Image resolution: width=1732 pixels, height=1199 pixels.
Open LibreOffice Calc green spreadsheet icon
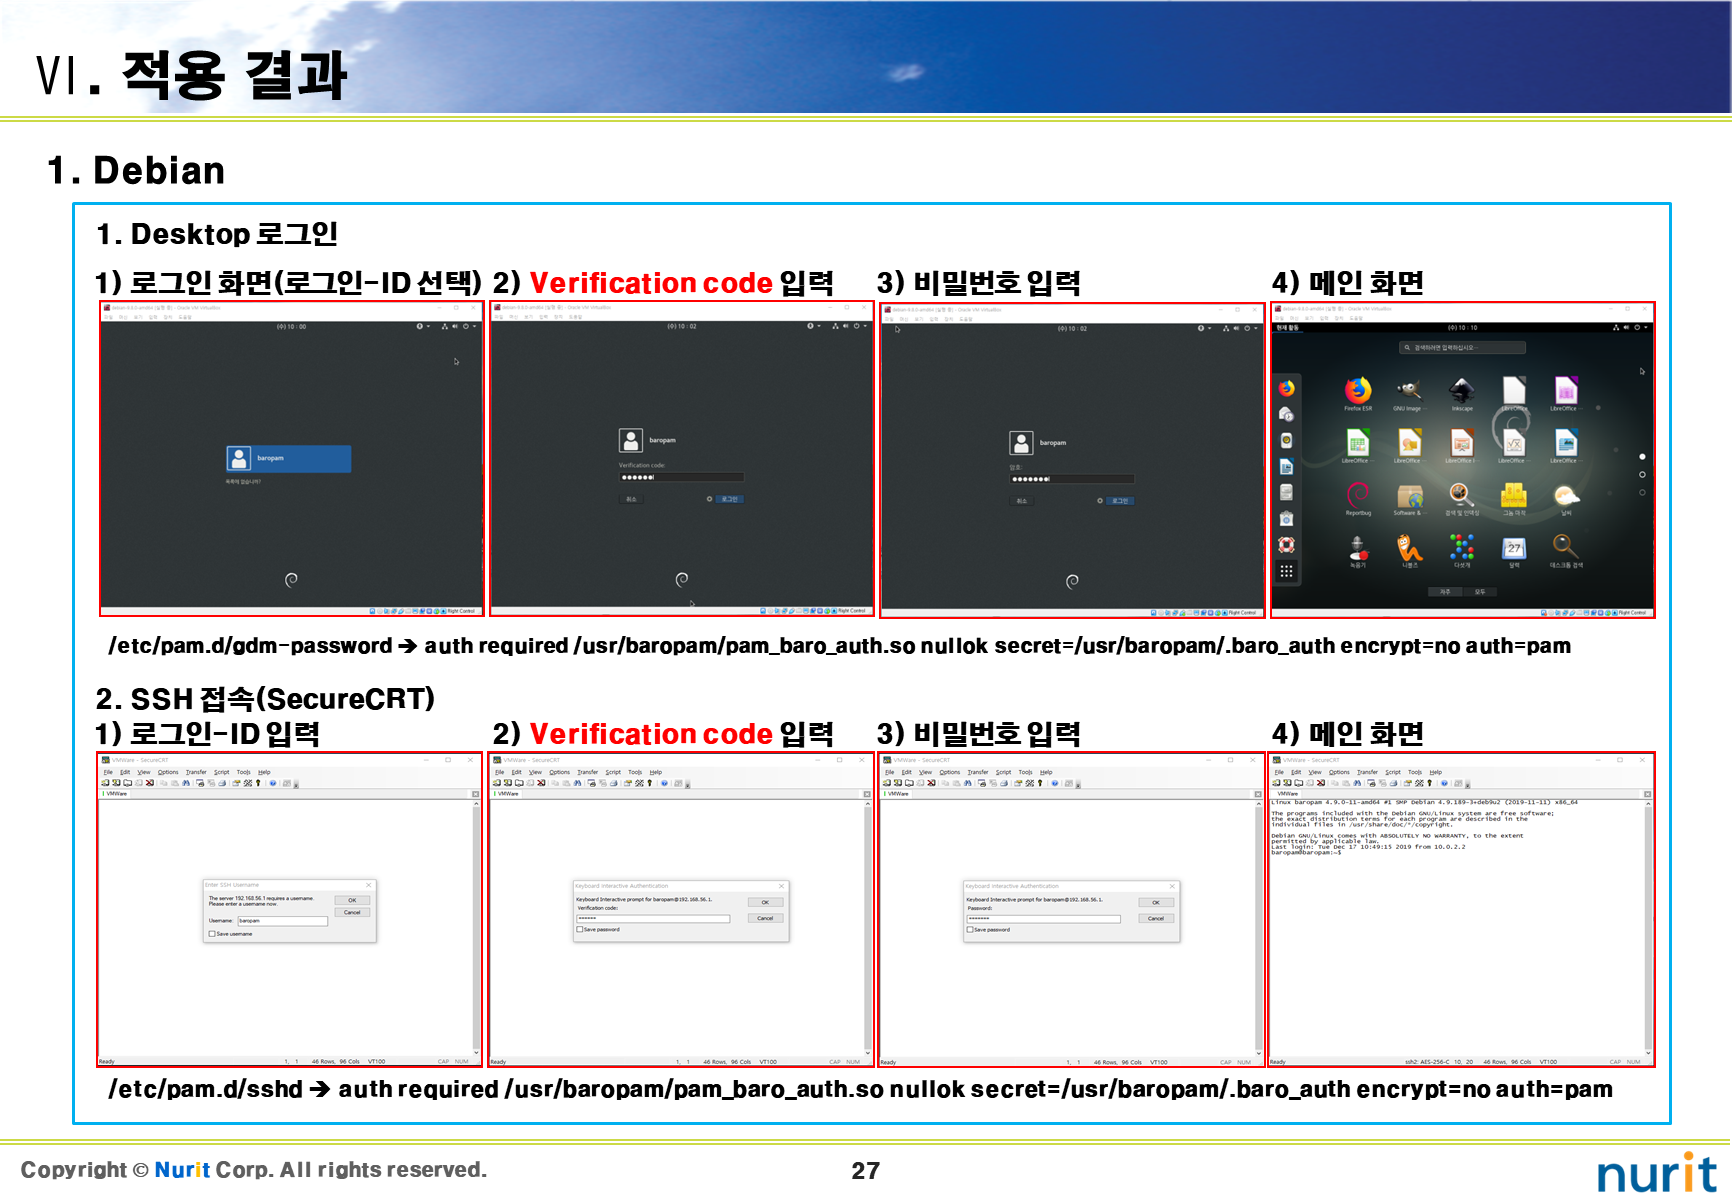pos(1357,443)
